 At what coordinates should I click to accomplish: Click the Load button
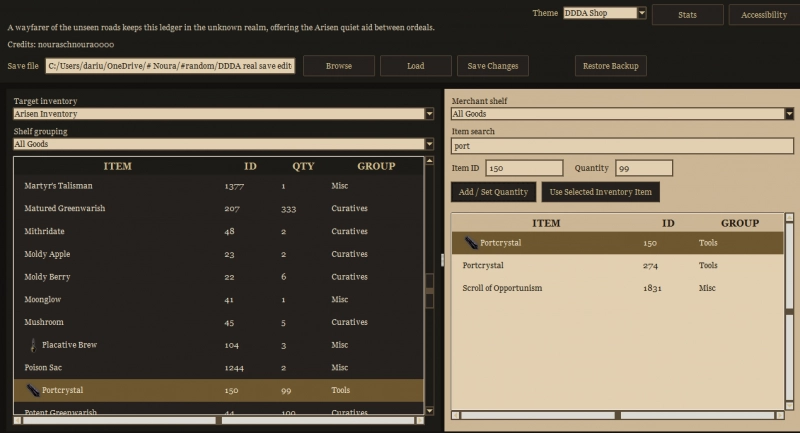click(416, 66)
